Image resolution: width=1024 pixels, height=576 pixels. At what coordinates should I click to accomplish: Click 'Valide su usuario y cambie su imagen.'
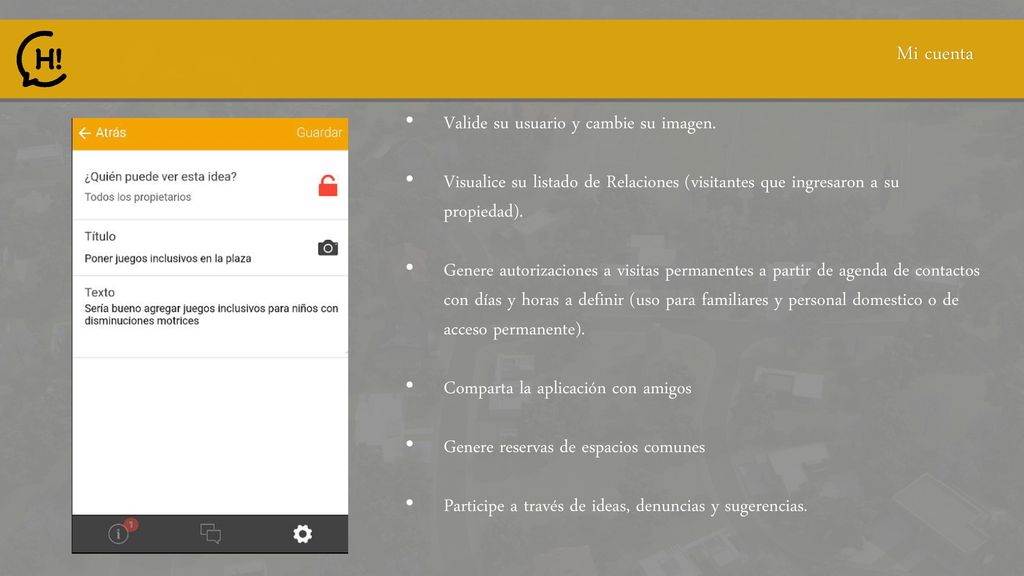pyautogui.click(x=579, y=123)
